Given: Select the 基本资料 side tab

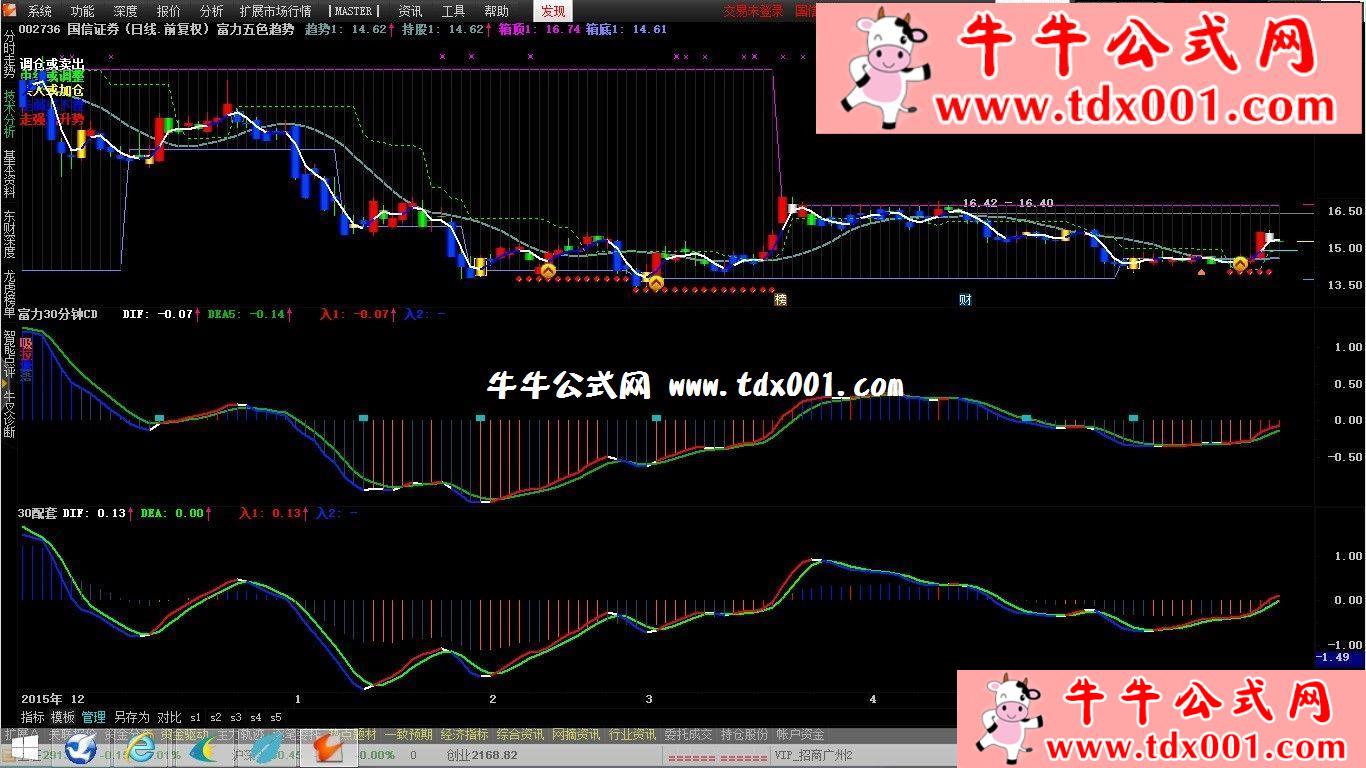Looking at the screenshot, I should tap(9, 174).
